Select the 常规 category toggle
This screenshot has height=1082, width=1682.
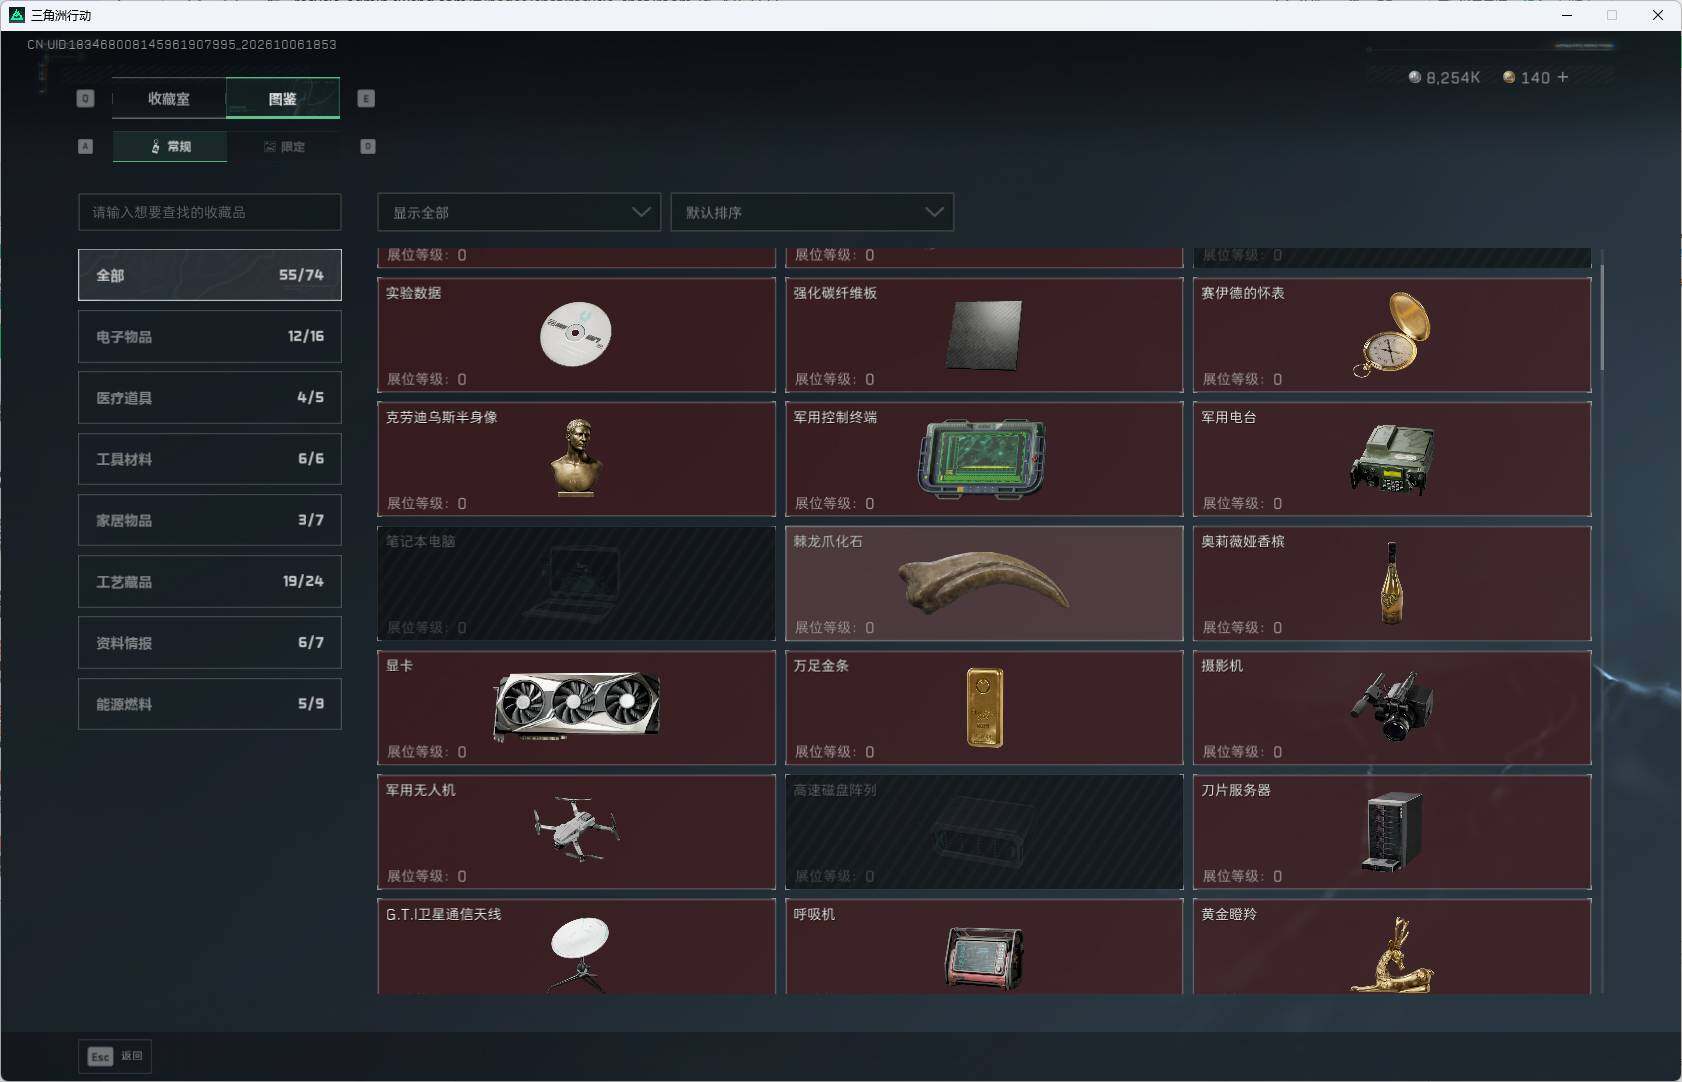(170, 146)
